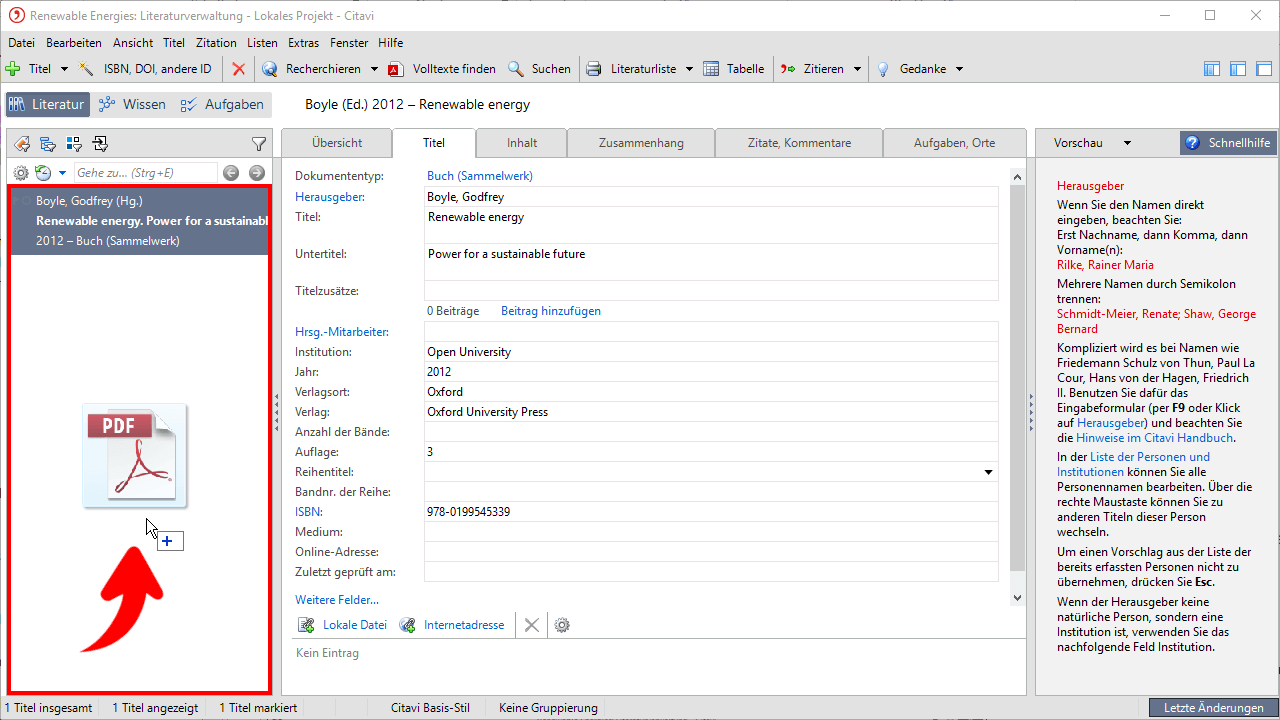Change document type Buch (Sammelwerk)

click(480, 176)
